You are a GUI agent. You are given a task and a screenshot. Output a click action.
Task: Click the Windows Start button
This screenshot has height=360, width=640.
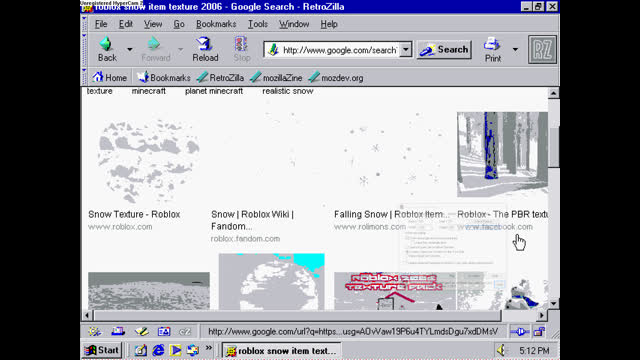pyautogui.click(x=102, y=350)
